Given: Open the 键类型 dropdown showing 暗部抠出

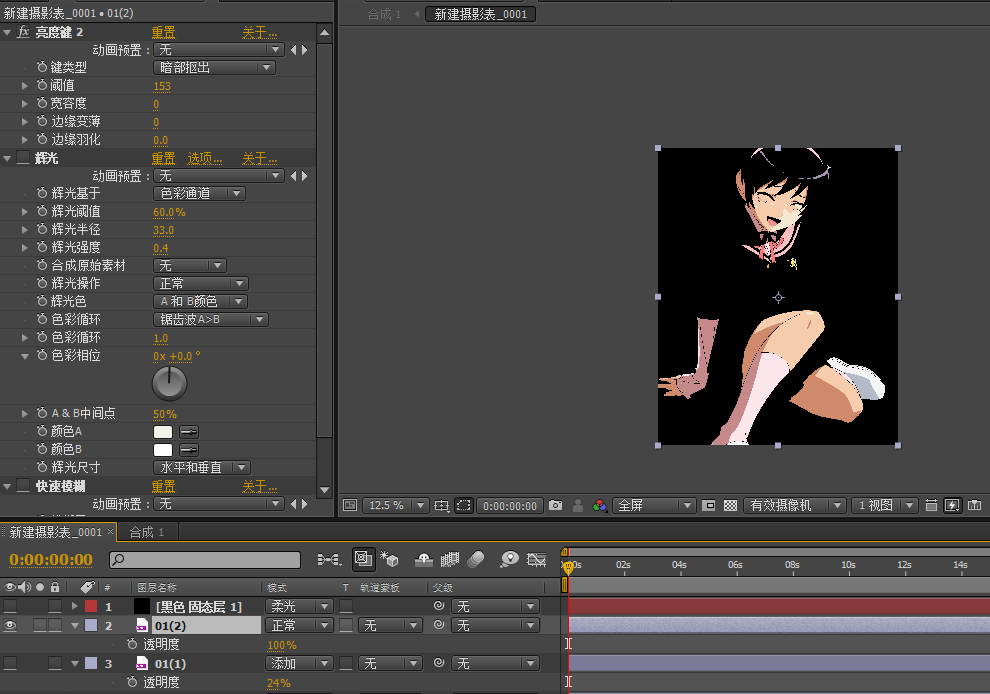Looking at the screenshot, I should coord(214,68).
